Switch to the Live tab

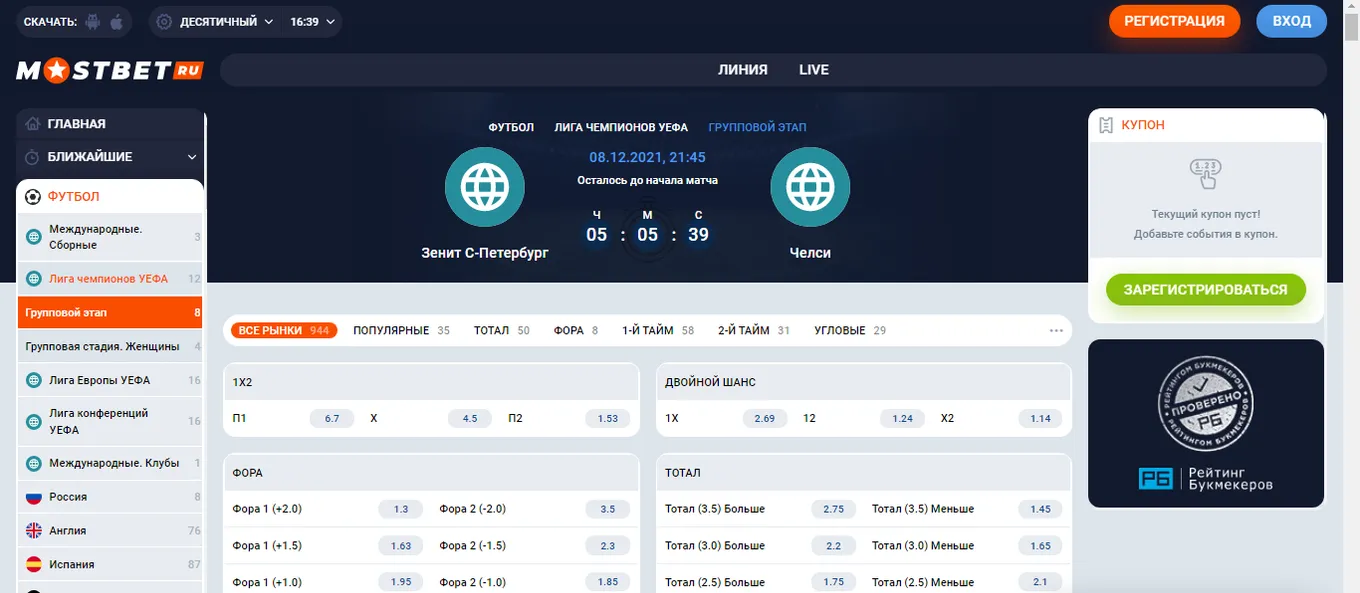(x=814, y=70)
